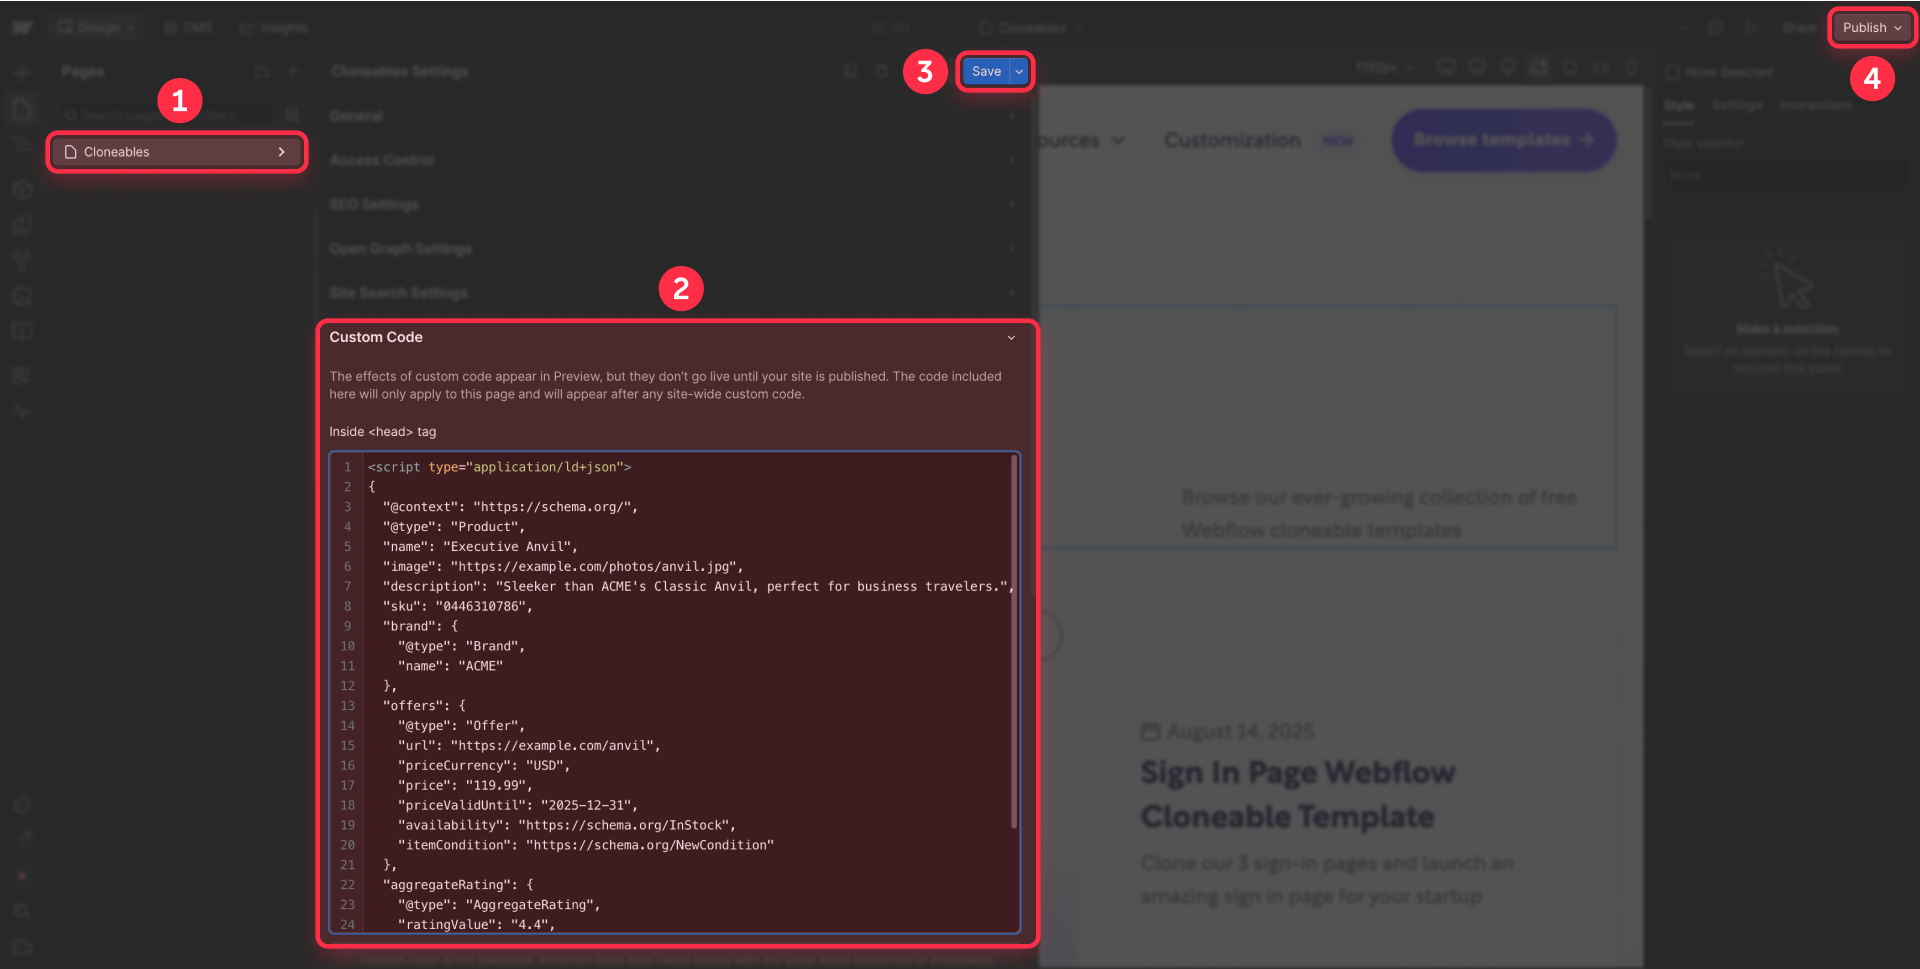Switch to the Settings tab
This screenshot has width=1920, height=969.
coord(1737,105)
